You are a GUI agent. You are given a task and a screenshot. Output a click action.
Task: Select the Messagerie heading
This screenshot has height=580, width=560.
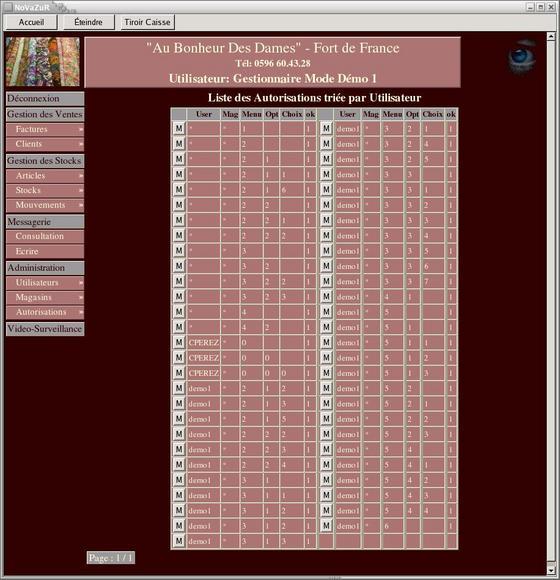pyautogui.click(x=45, y=222)
